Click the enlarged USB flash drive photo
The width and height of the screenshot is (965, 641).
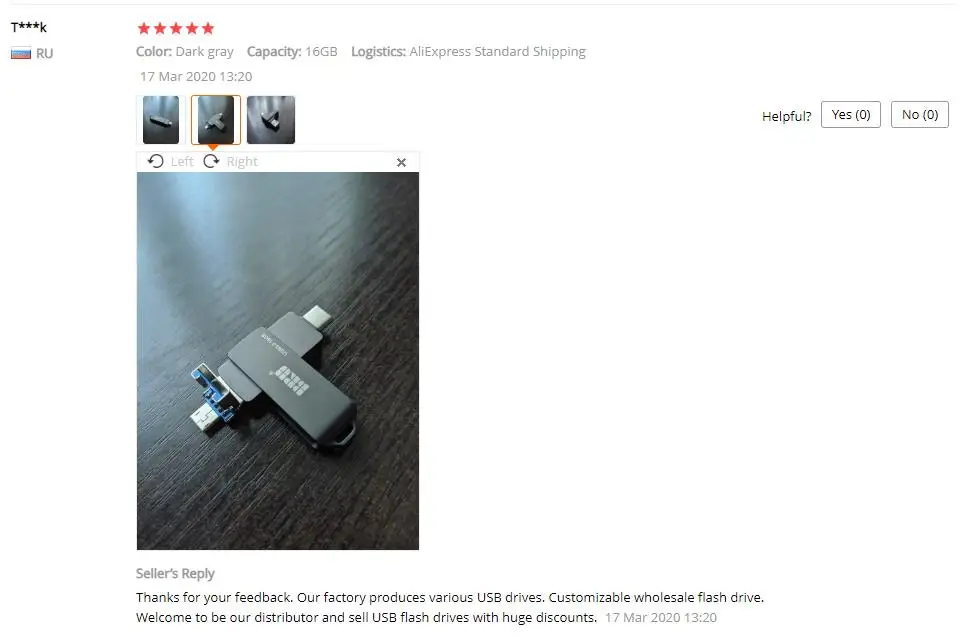click(x=278, y=361)
